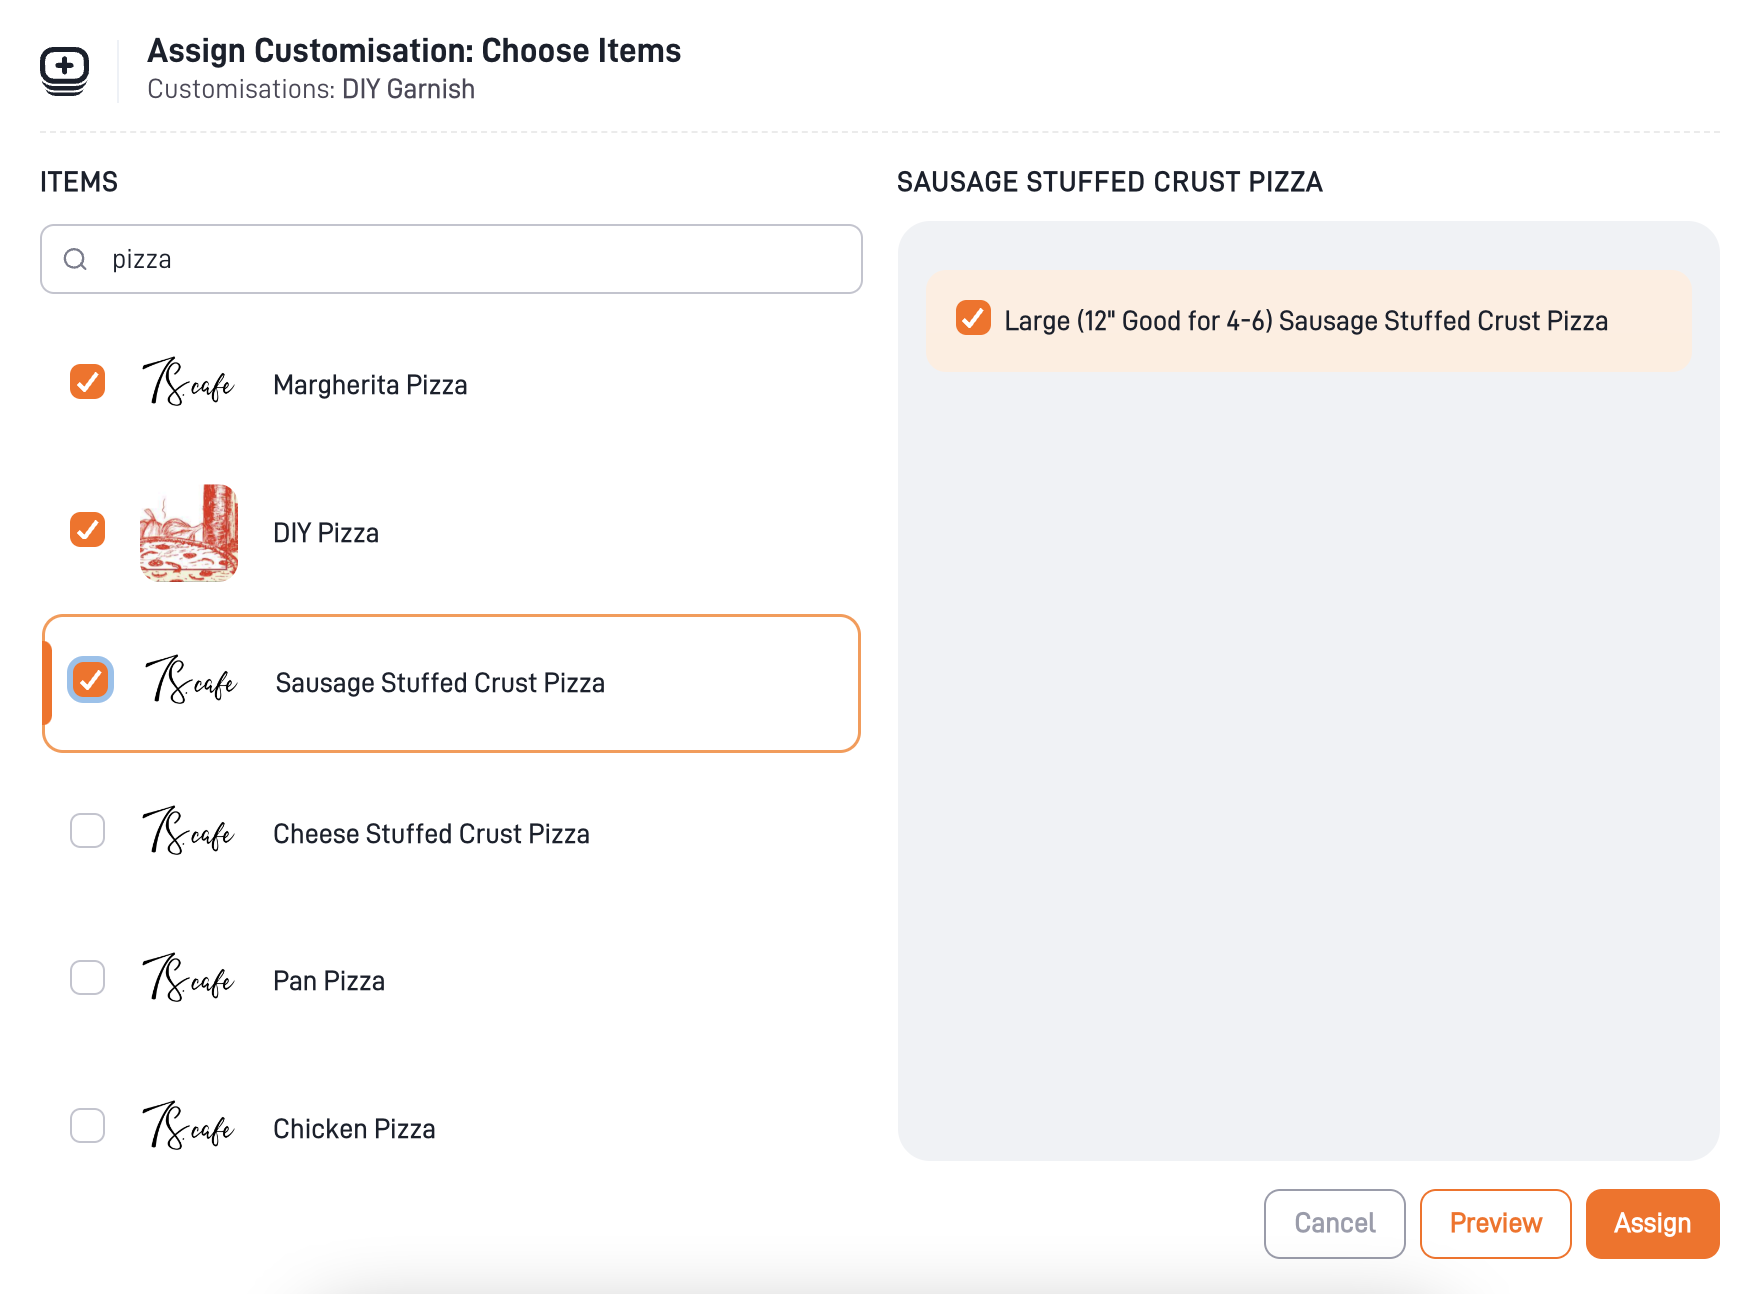This screenshot has width=1764, height=1294.
Task: Click the Sausage Stuffed Crust Pizza logo
Action: pos(191,682)
